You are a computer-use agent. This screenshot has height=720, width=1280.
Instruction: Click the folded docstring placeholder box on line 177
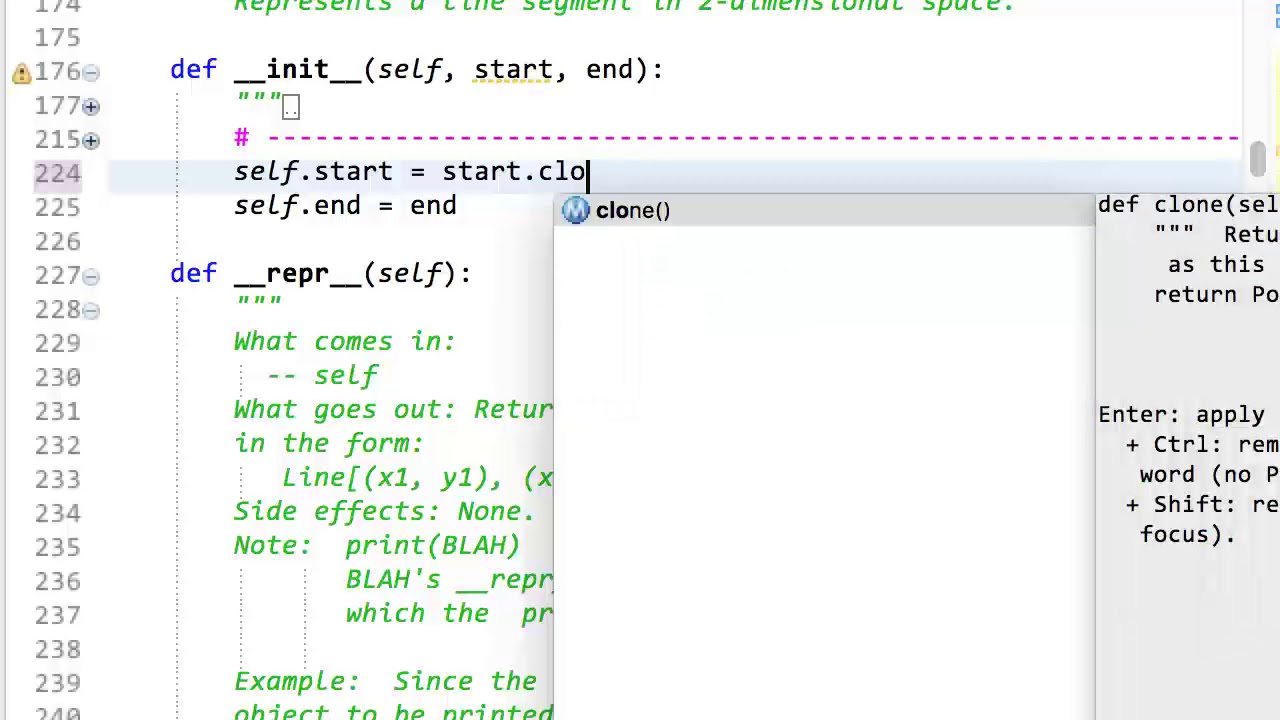click(290, 107)
